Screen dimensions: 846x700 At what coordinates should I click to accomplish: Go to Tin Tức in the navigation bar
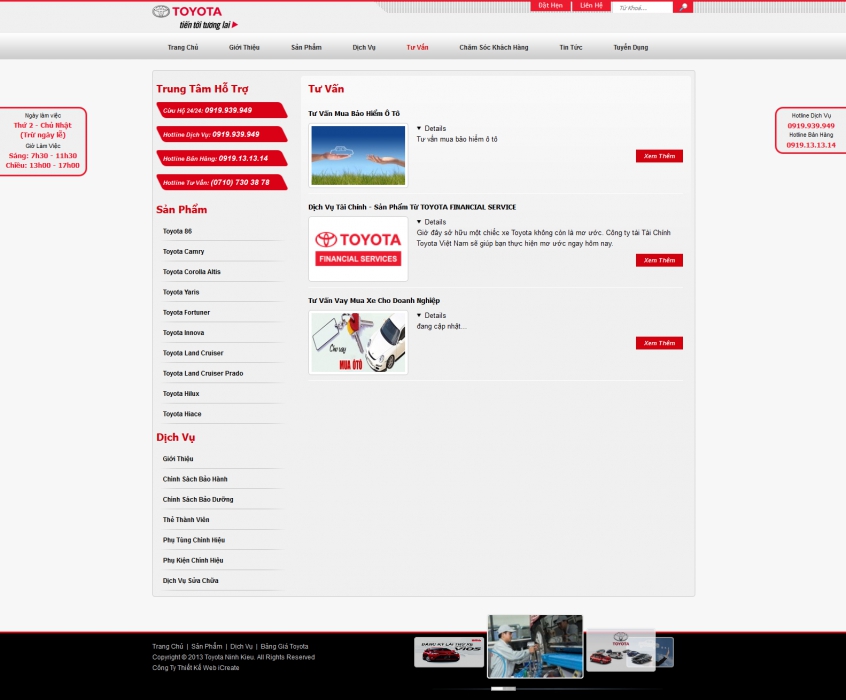pos(570,47)
